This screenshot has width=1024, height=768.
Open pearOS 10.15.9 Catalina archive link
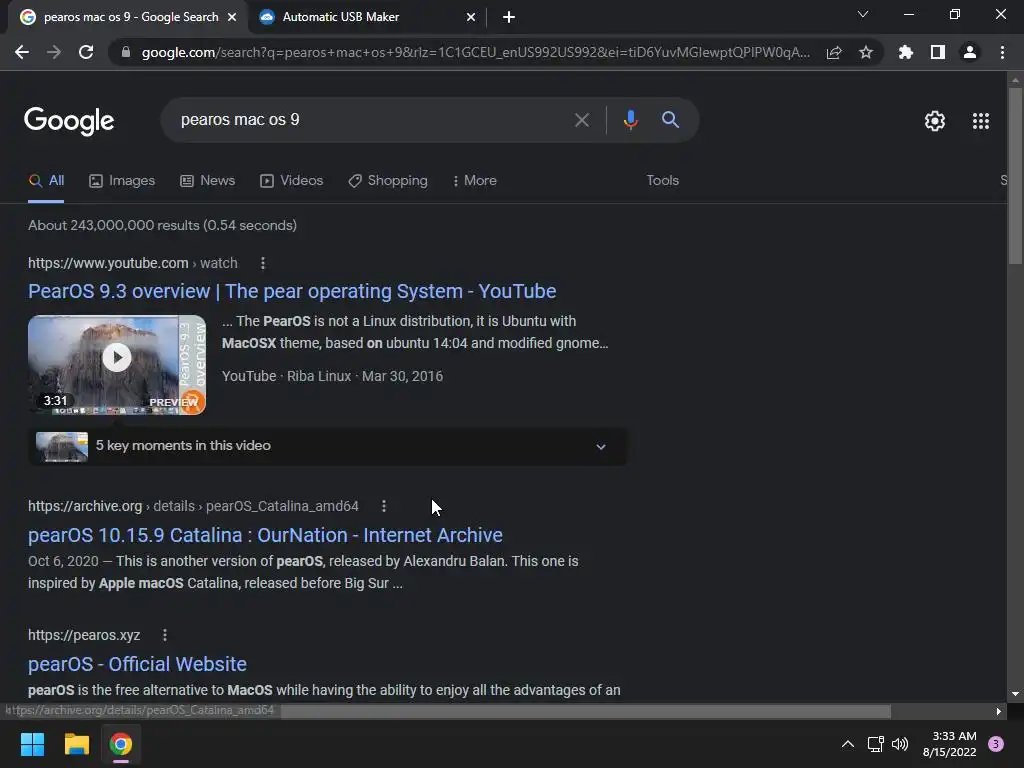pyautogui.click(x=265, y=536)
